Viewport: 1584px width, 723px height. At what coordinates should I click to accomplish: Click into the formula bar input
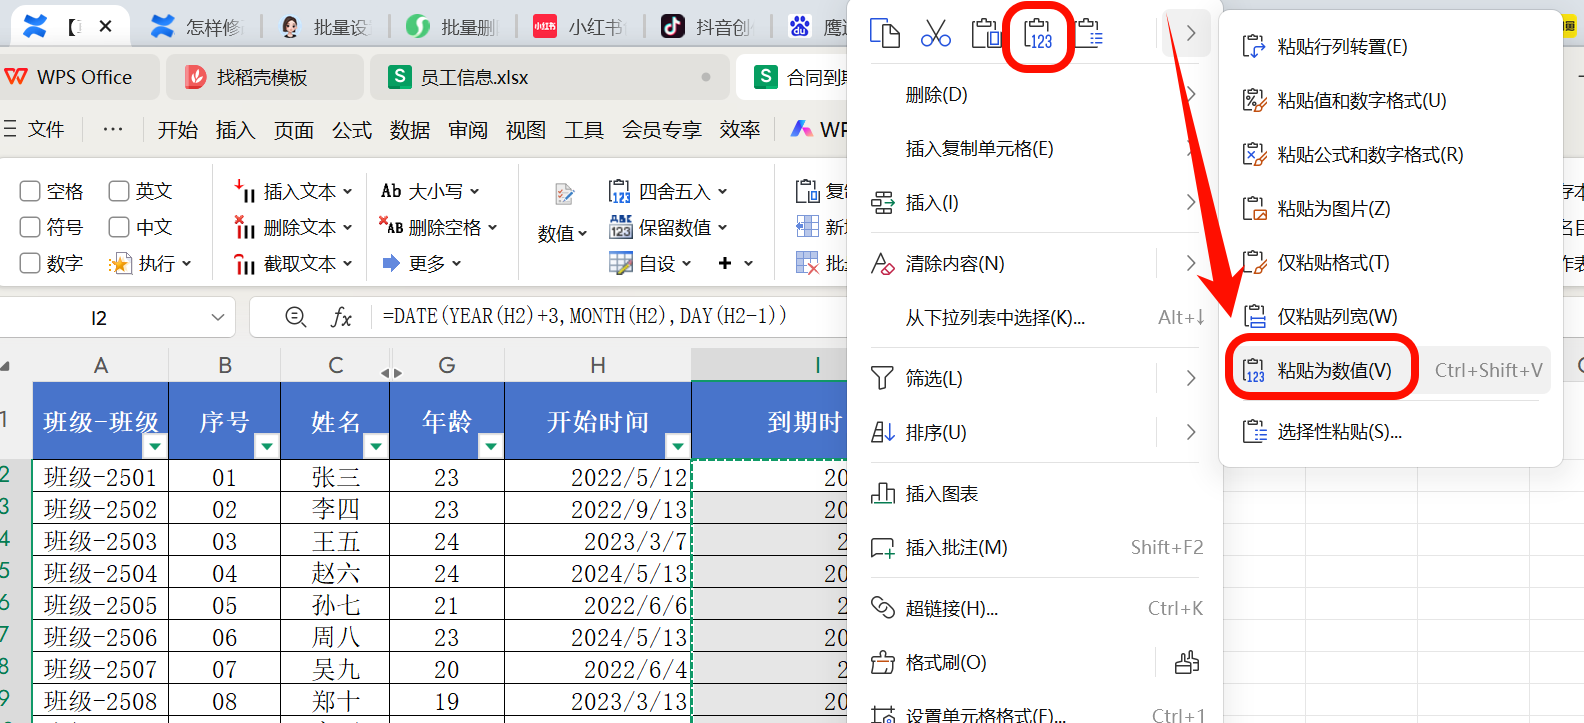pyautogui.click(x=610, y=316)
